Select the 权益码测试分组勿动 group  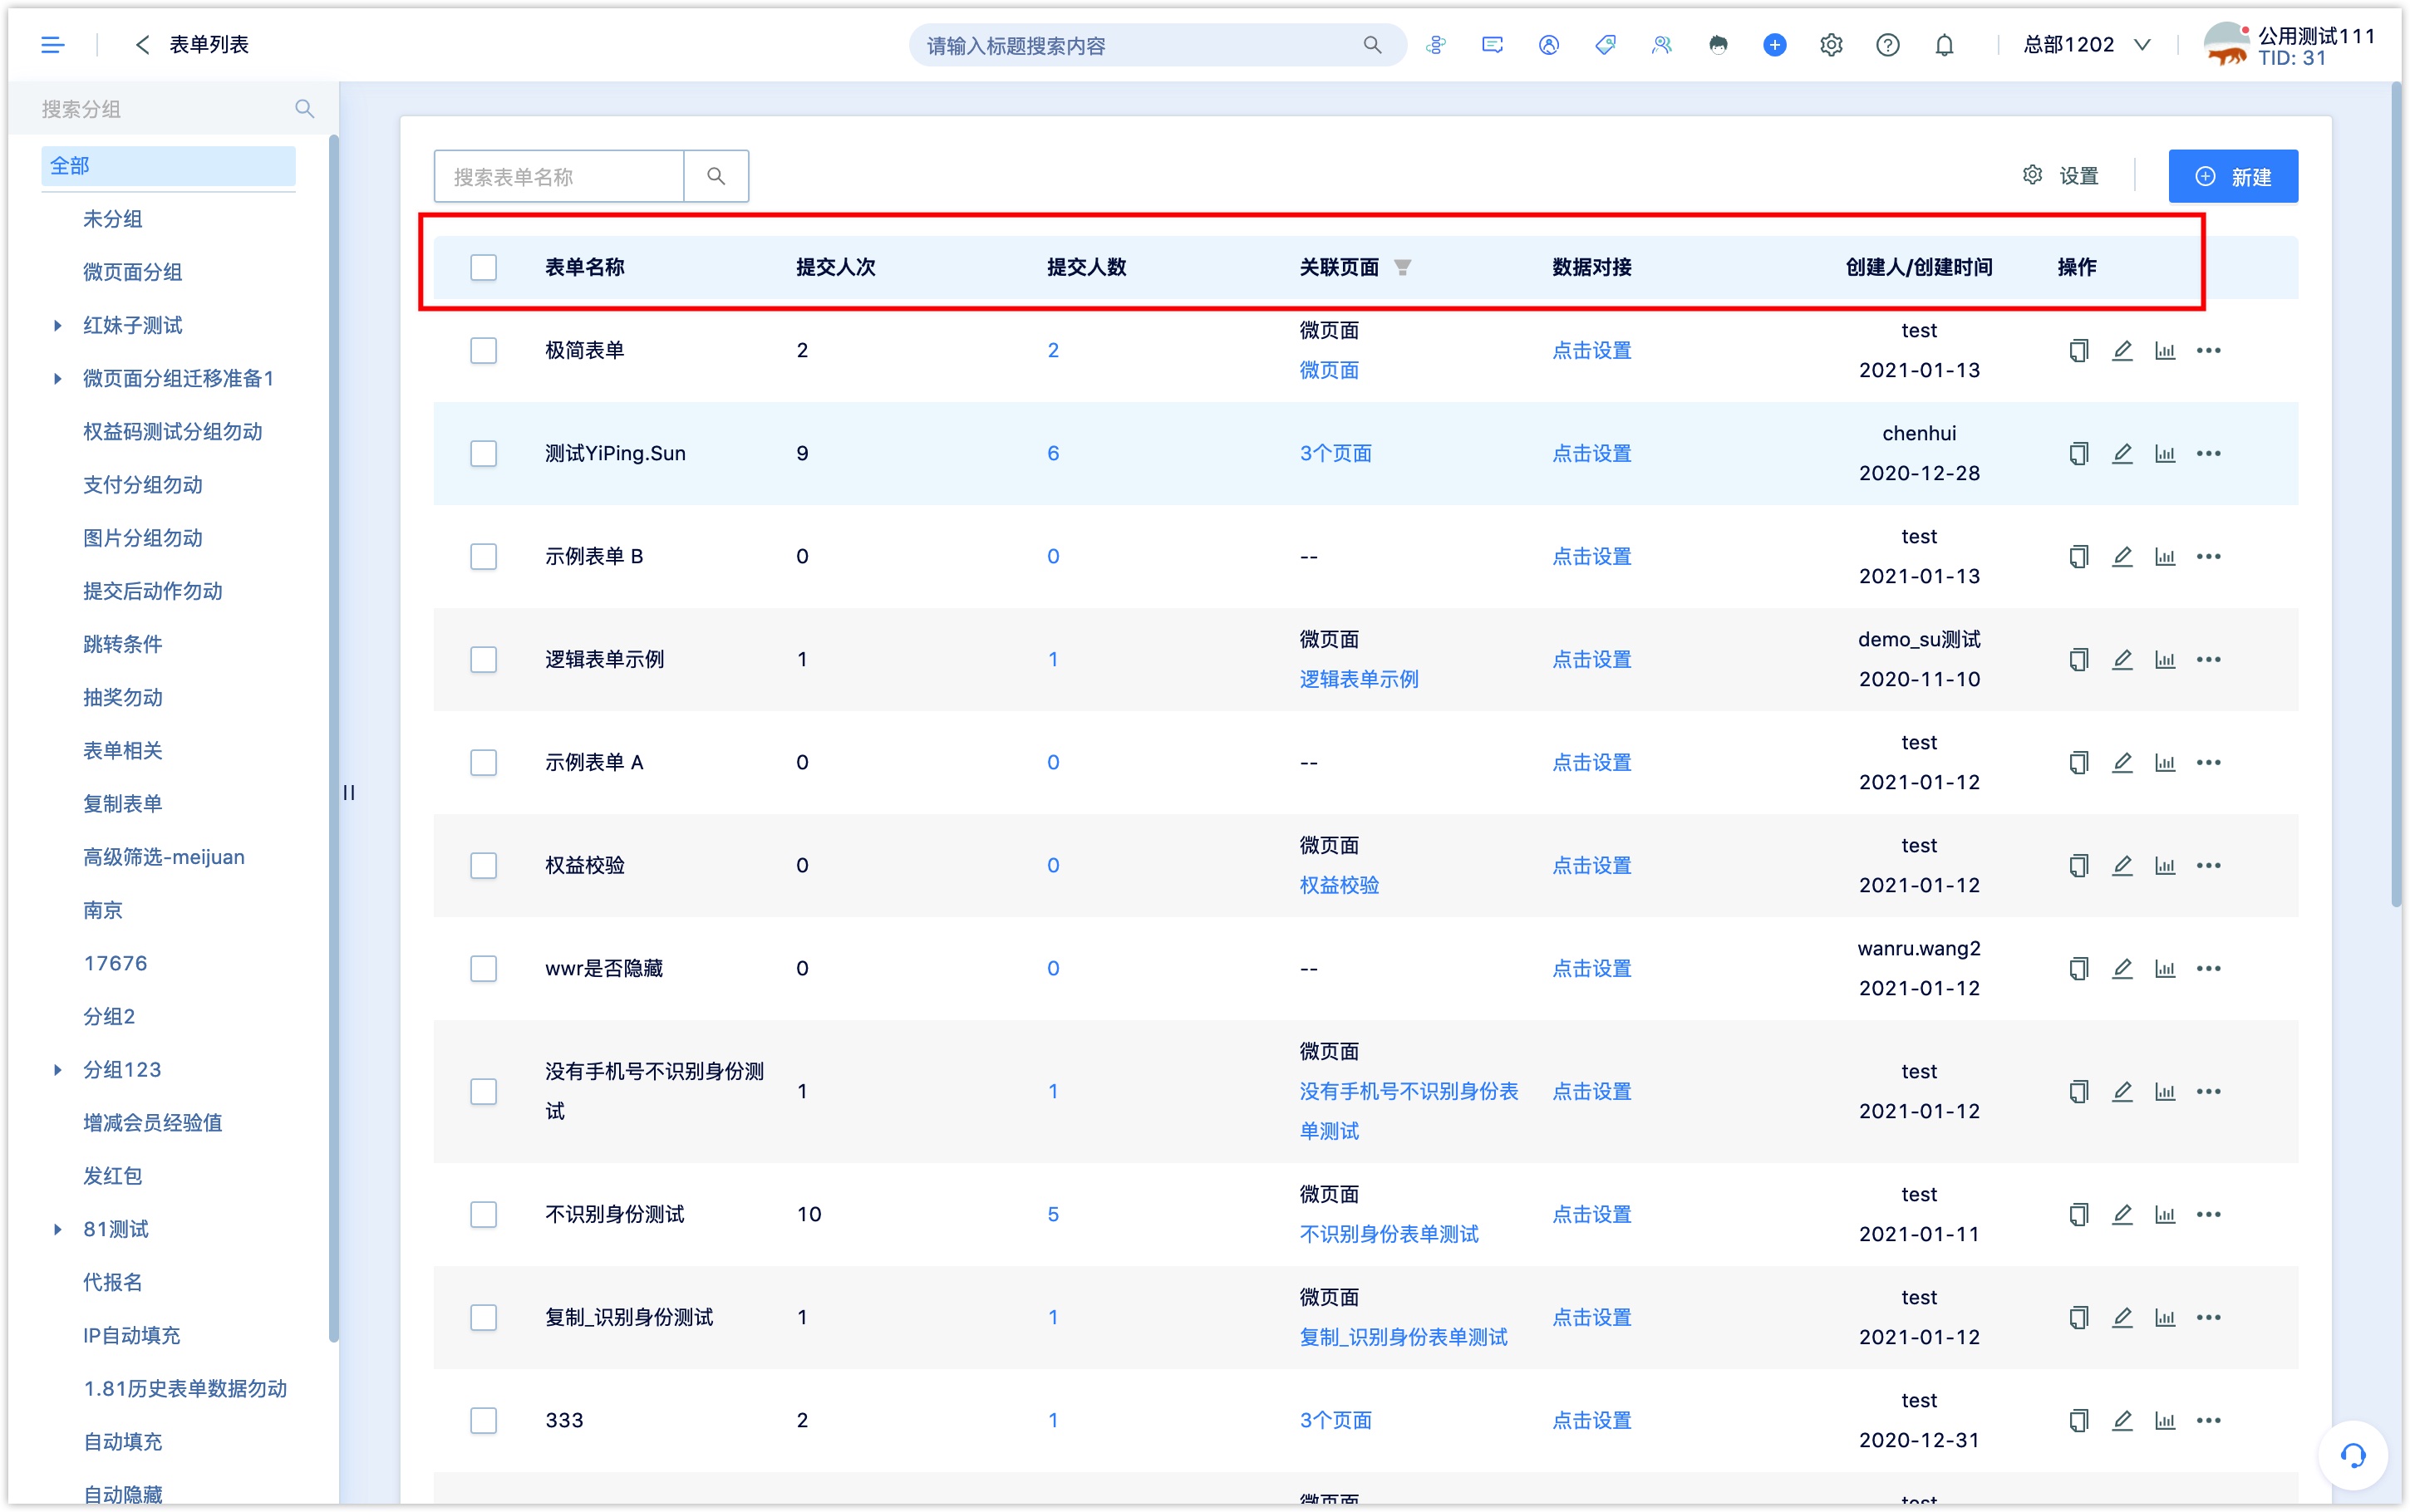coord(172,431)
